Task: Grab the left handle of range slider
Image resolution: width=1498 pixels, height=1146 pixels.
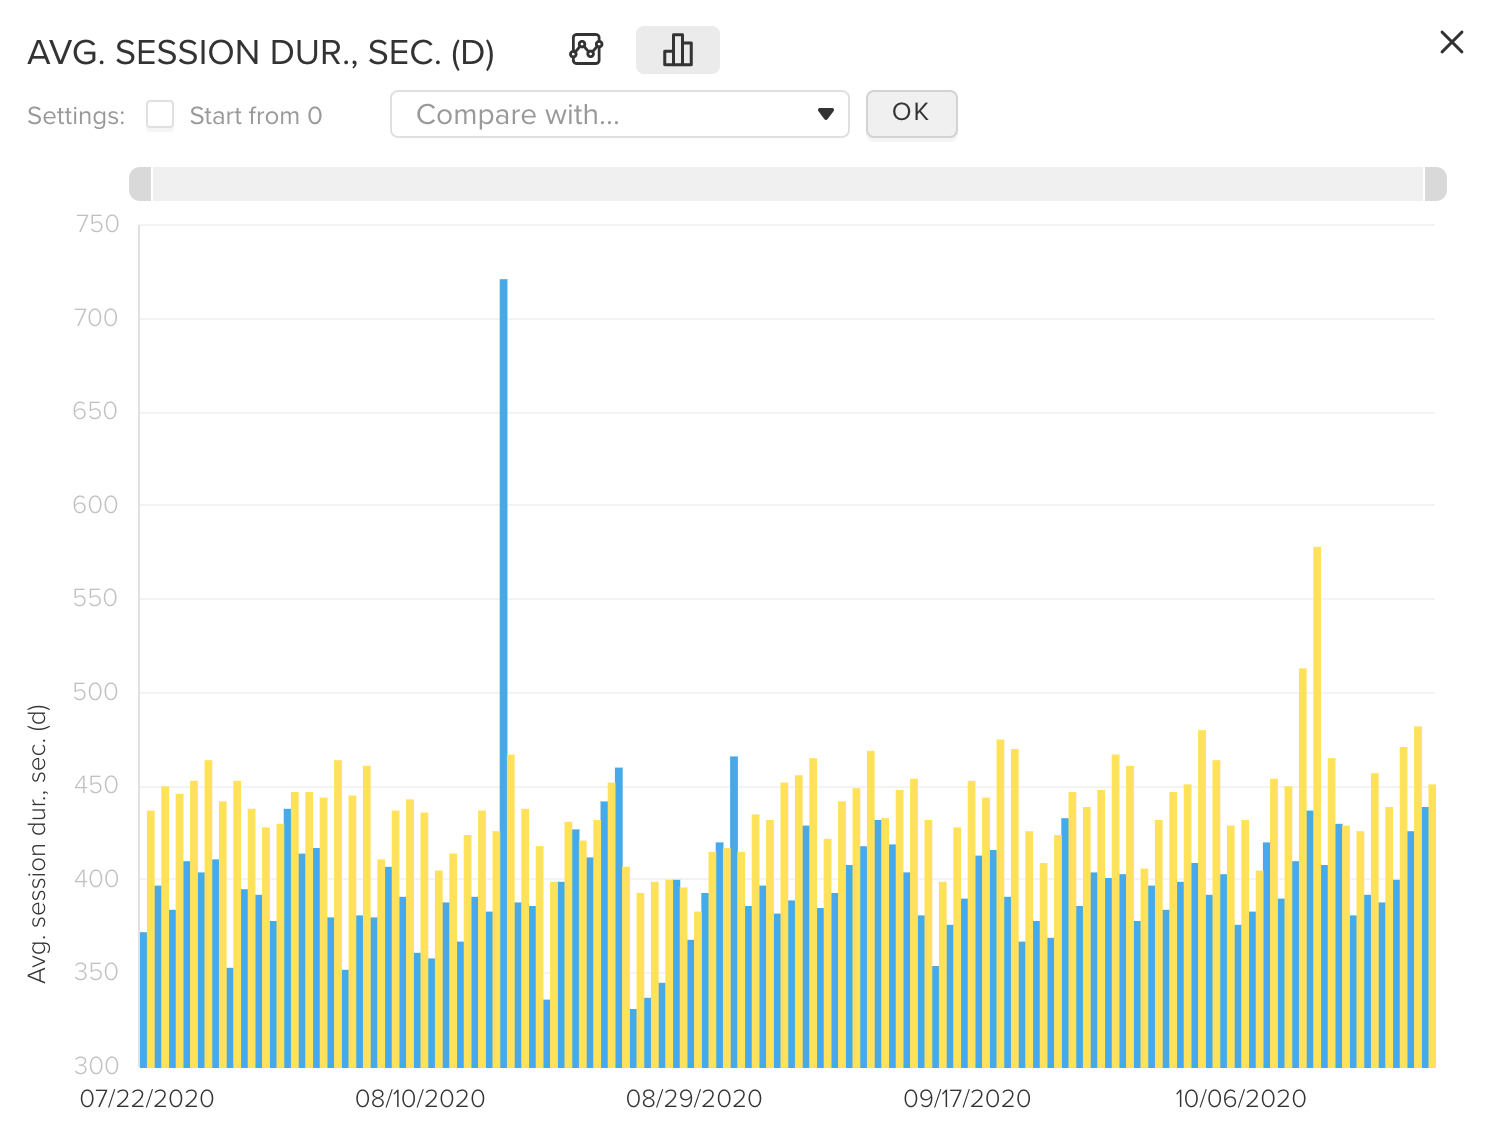Action: (141, 184)
